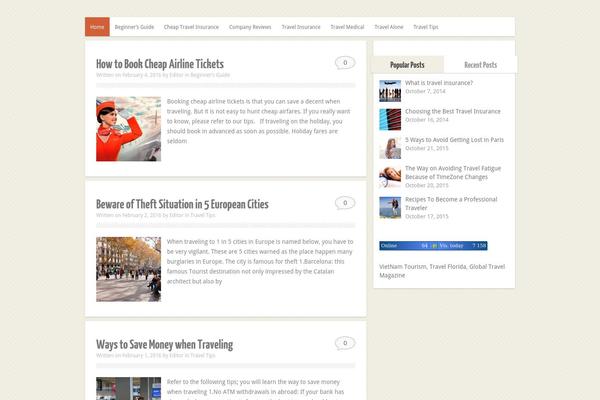Click the Online visitors counter widget
The width and height of the screenshot is (600, 400).
click(433, 246)
